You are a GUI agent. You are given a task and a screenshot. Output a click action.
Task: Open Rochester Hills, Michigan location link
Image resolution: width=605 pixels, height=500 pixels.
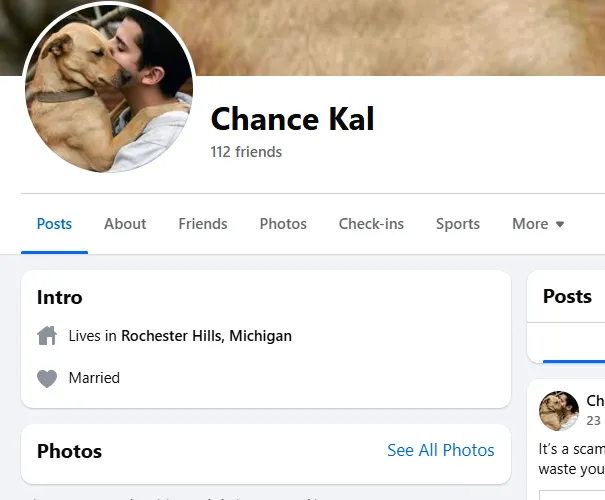[206, 336]
